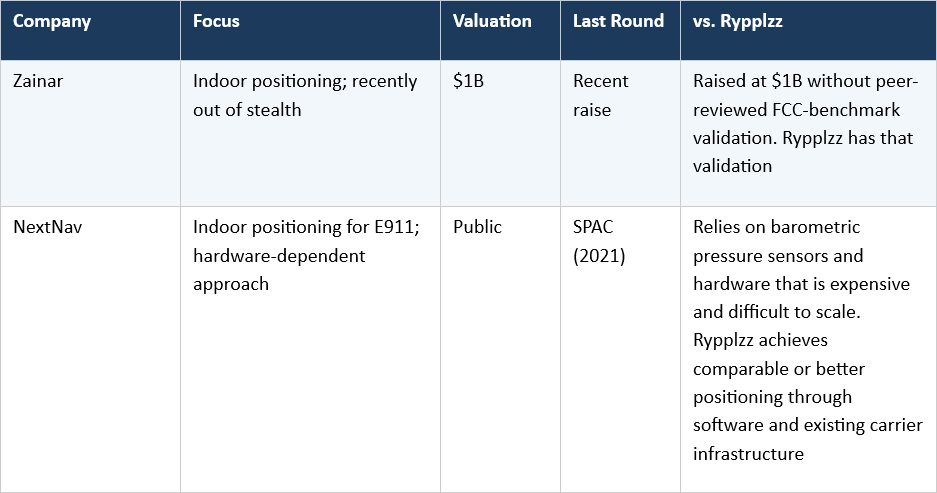The height and width of the screenshot is (493, 937).
Task: Select the $1B valuation cell
Action: (468, 82)
